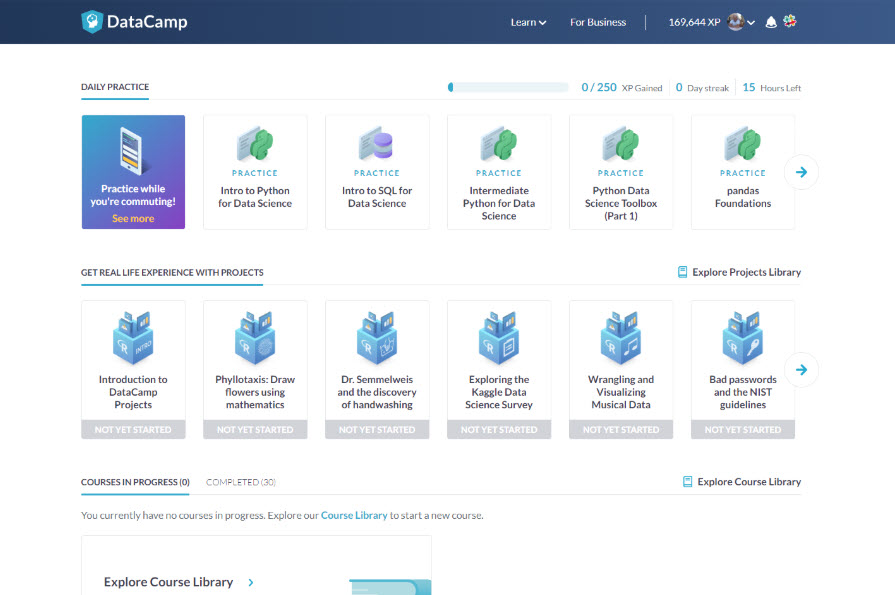Select the Courses in Progress tab
Screen dimensions: 895x595
(135, 482)
